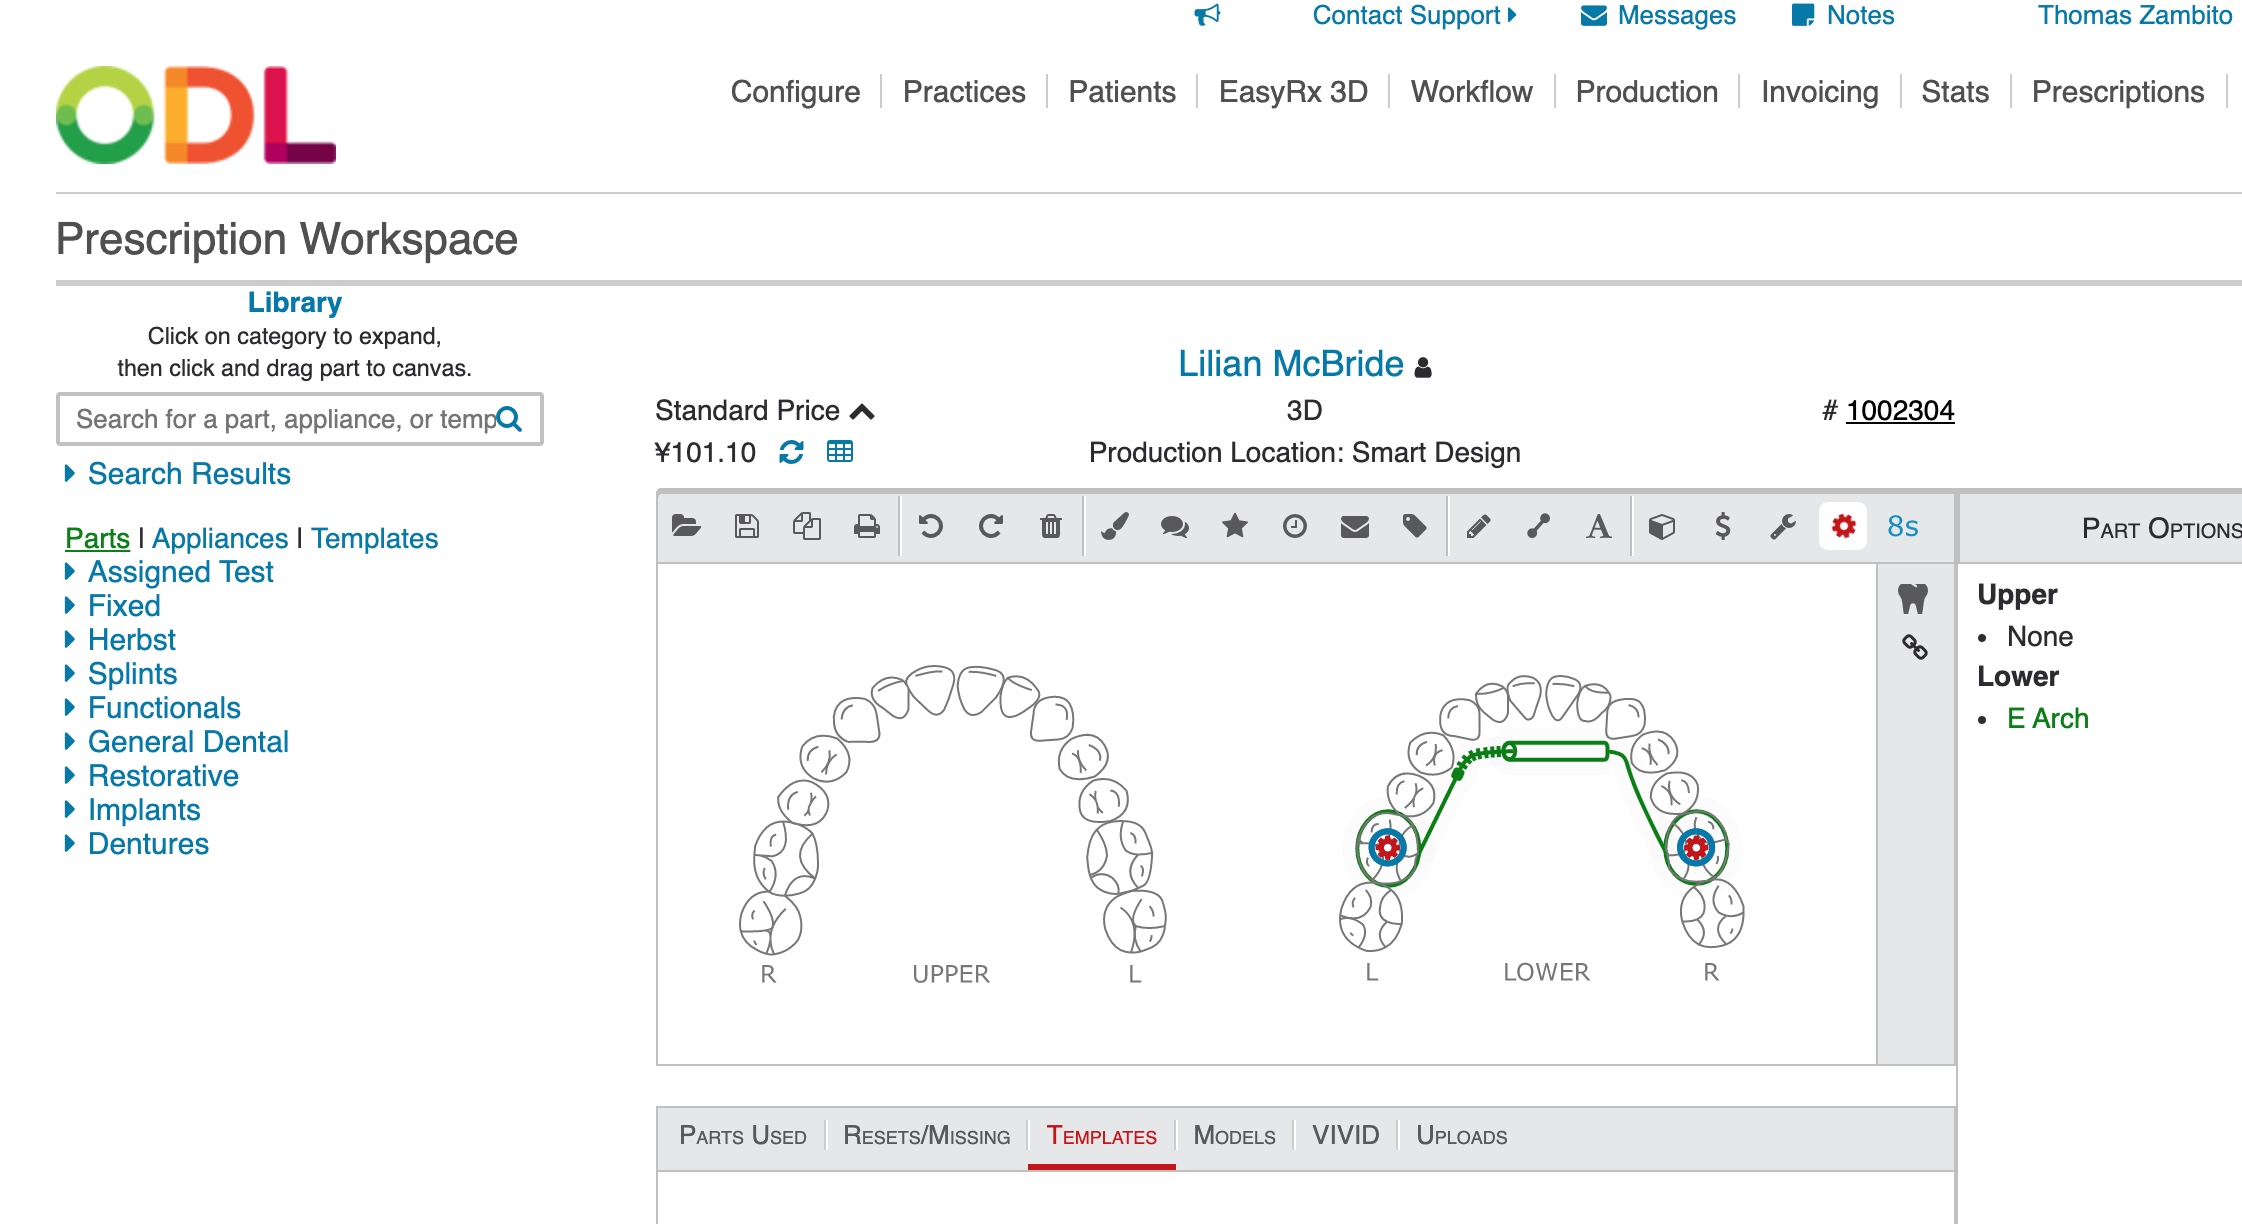The height and width of the screenshot is (1224, 2242).
Task: Click the paintbrush tool icon
Action: pyautogui.click(x=1114, y=526)
